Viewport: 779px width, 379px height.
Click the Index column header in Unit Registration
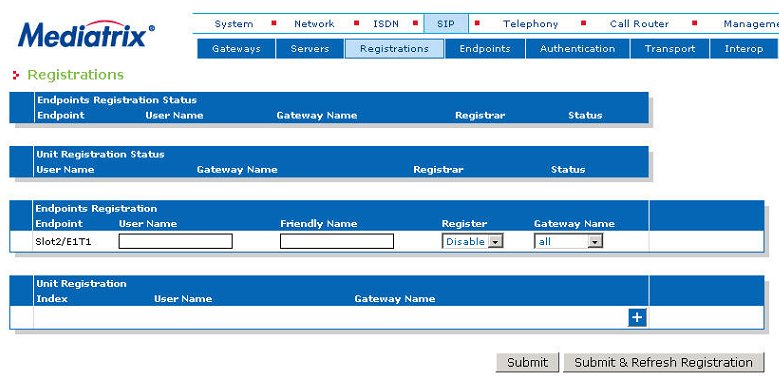tap(52, 299)
